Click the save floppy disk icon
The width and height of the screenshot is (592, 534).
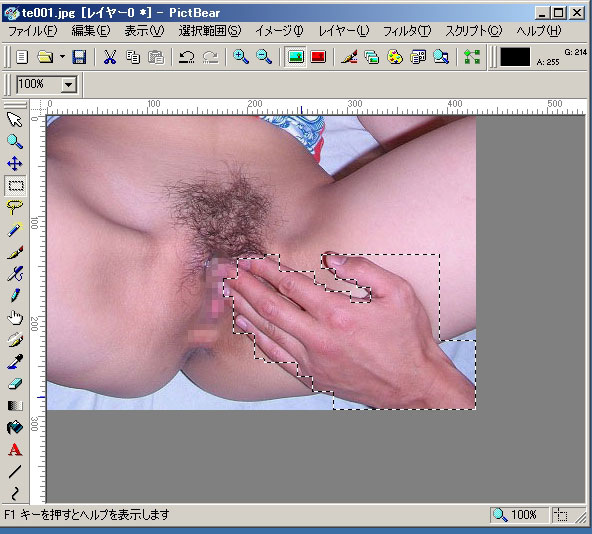pos(79,57)
